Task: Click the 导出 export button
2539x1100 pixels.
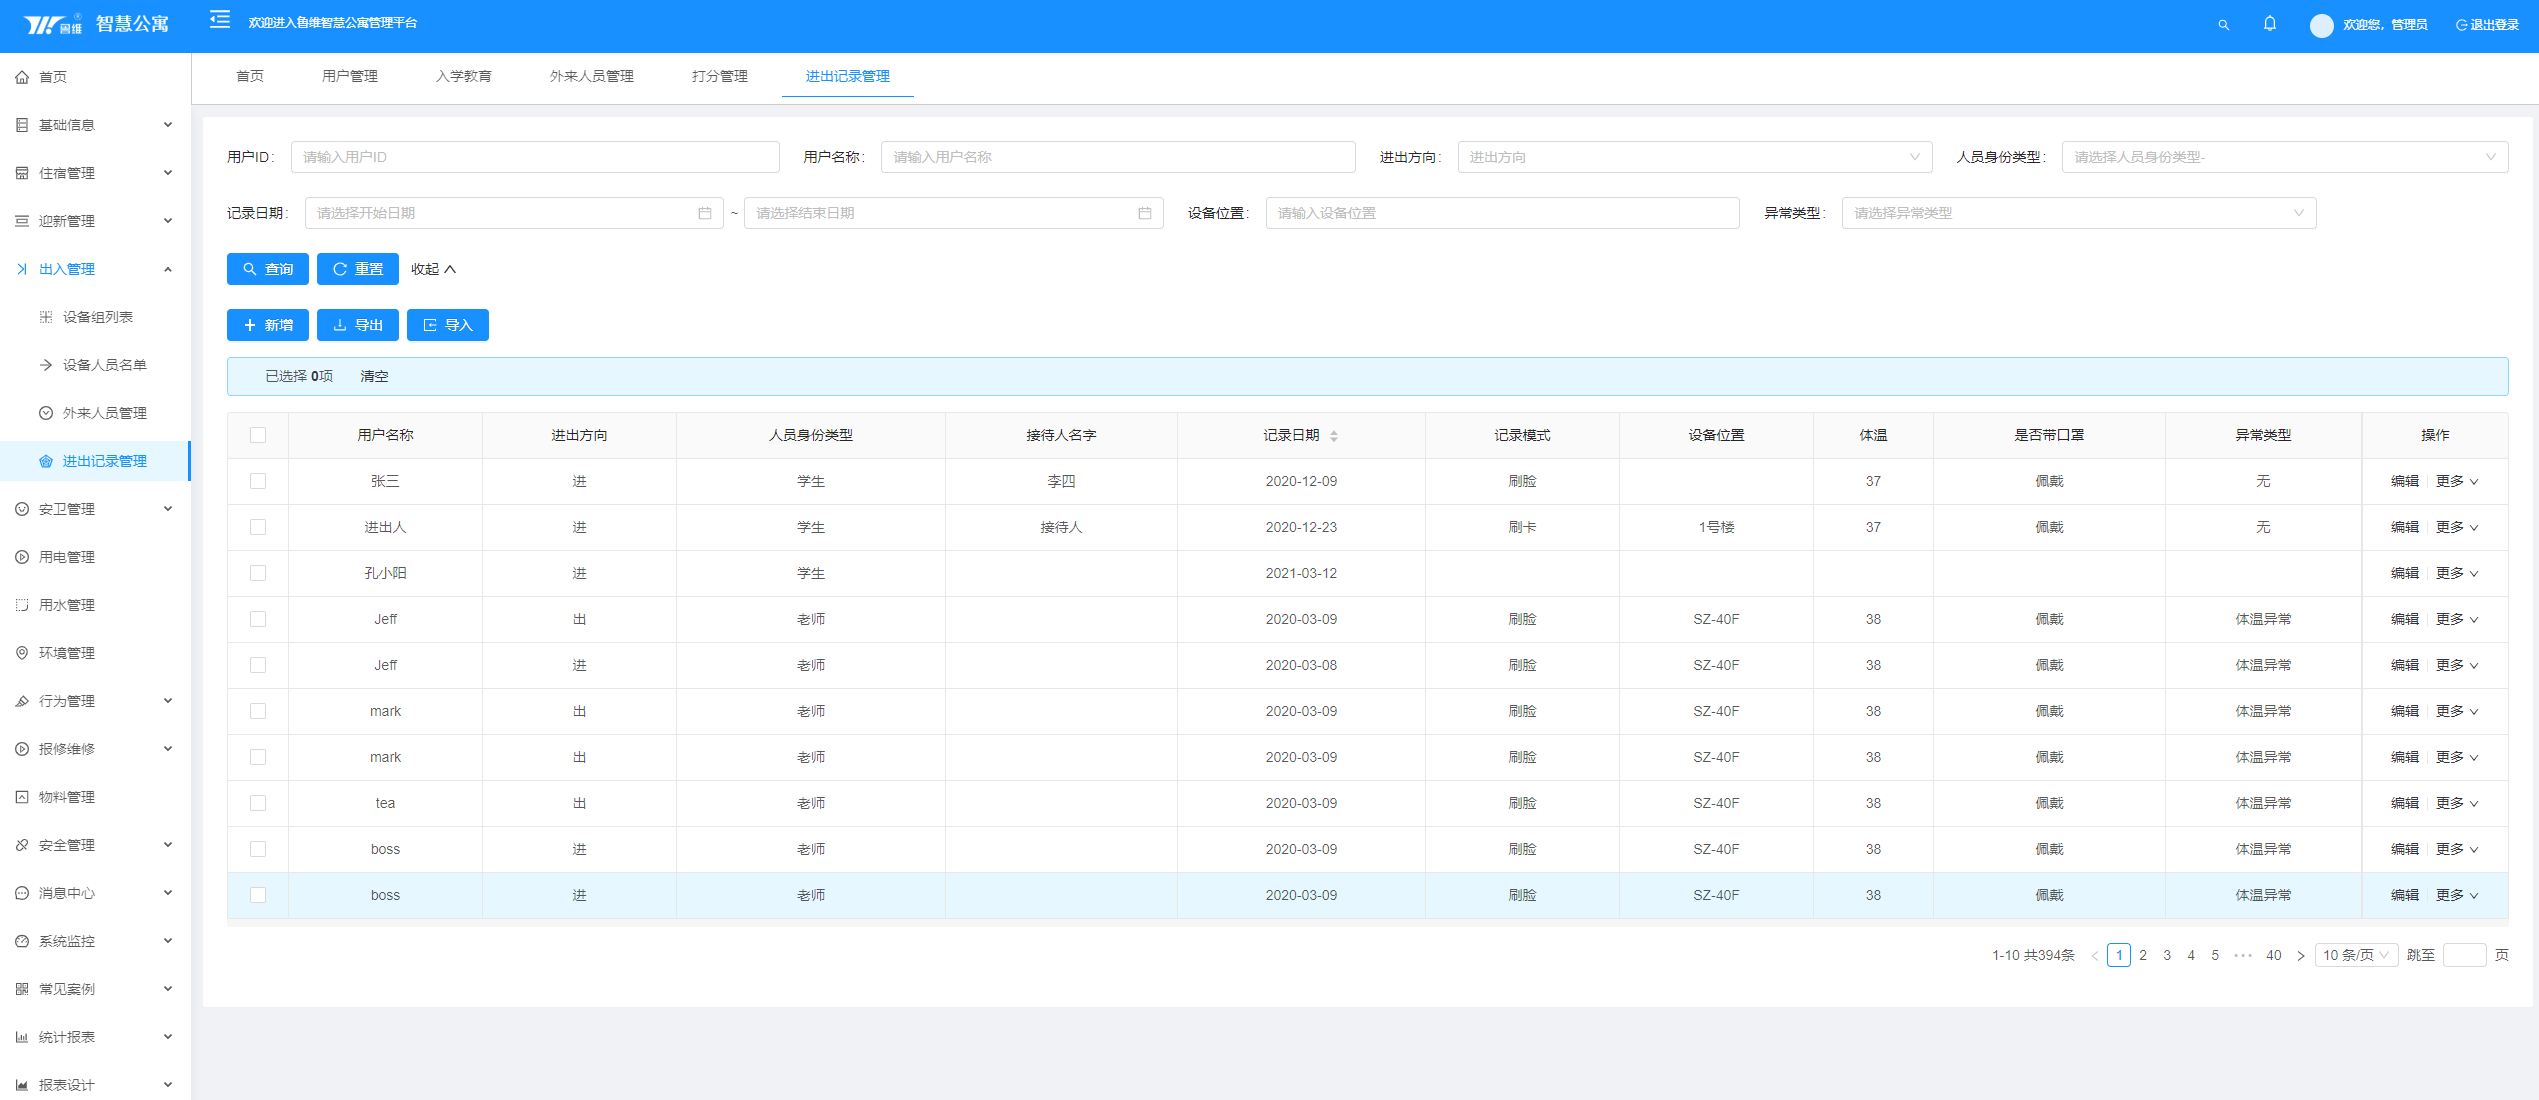Action: [x=357, y=325]
